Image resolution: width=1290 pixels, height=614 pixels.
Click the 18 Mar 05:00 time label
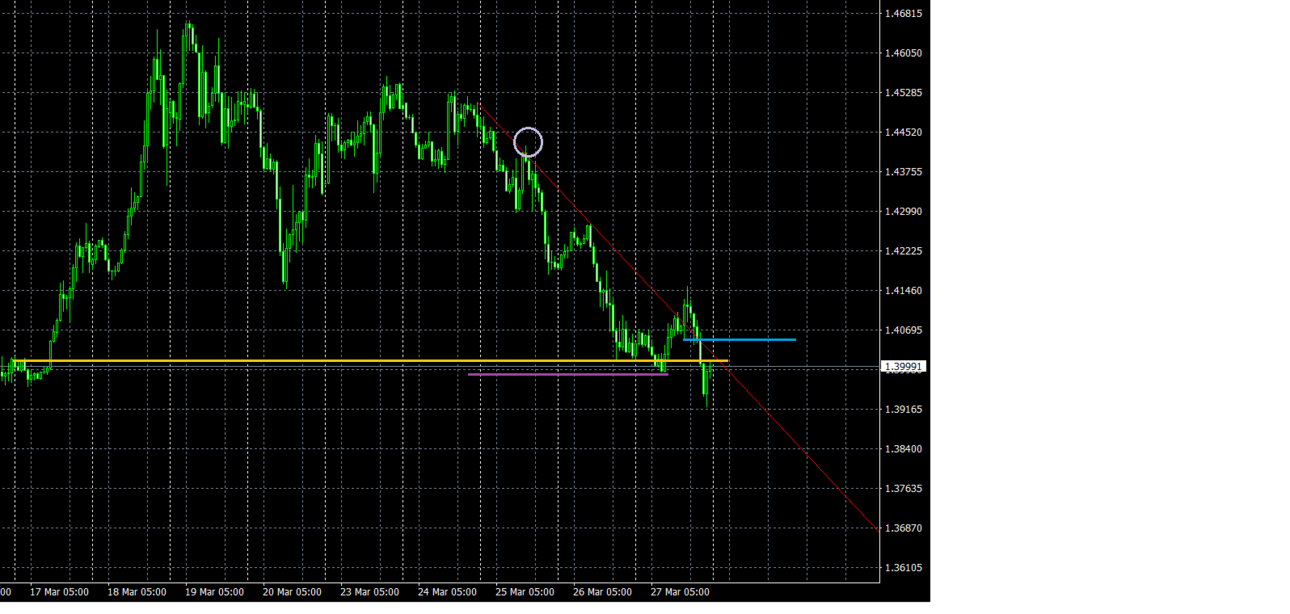(x=137, y=592)
